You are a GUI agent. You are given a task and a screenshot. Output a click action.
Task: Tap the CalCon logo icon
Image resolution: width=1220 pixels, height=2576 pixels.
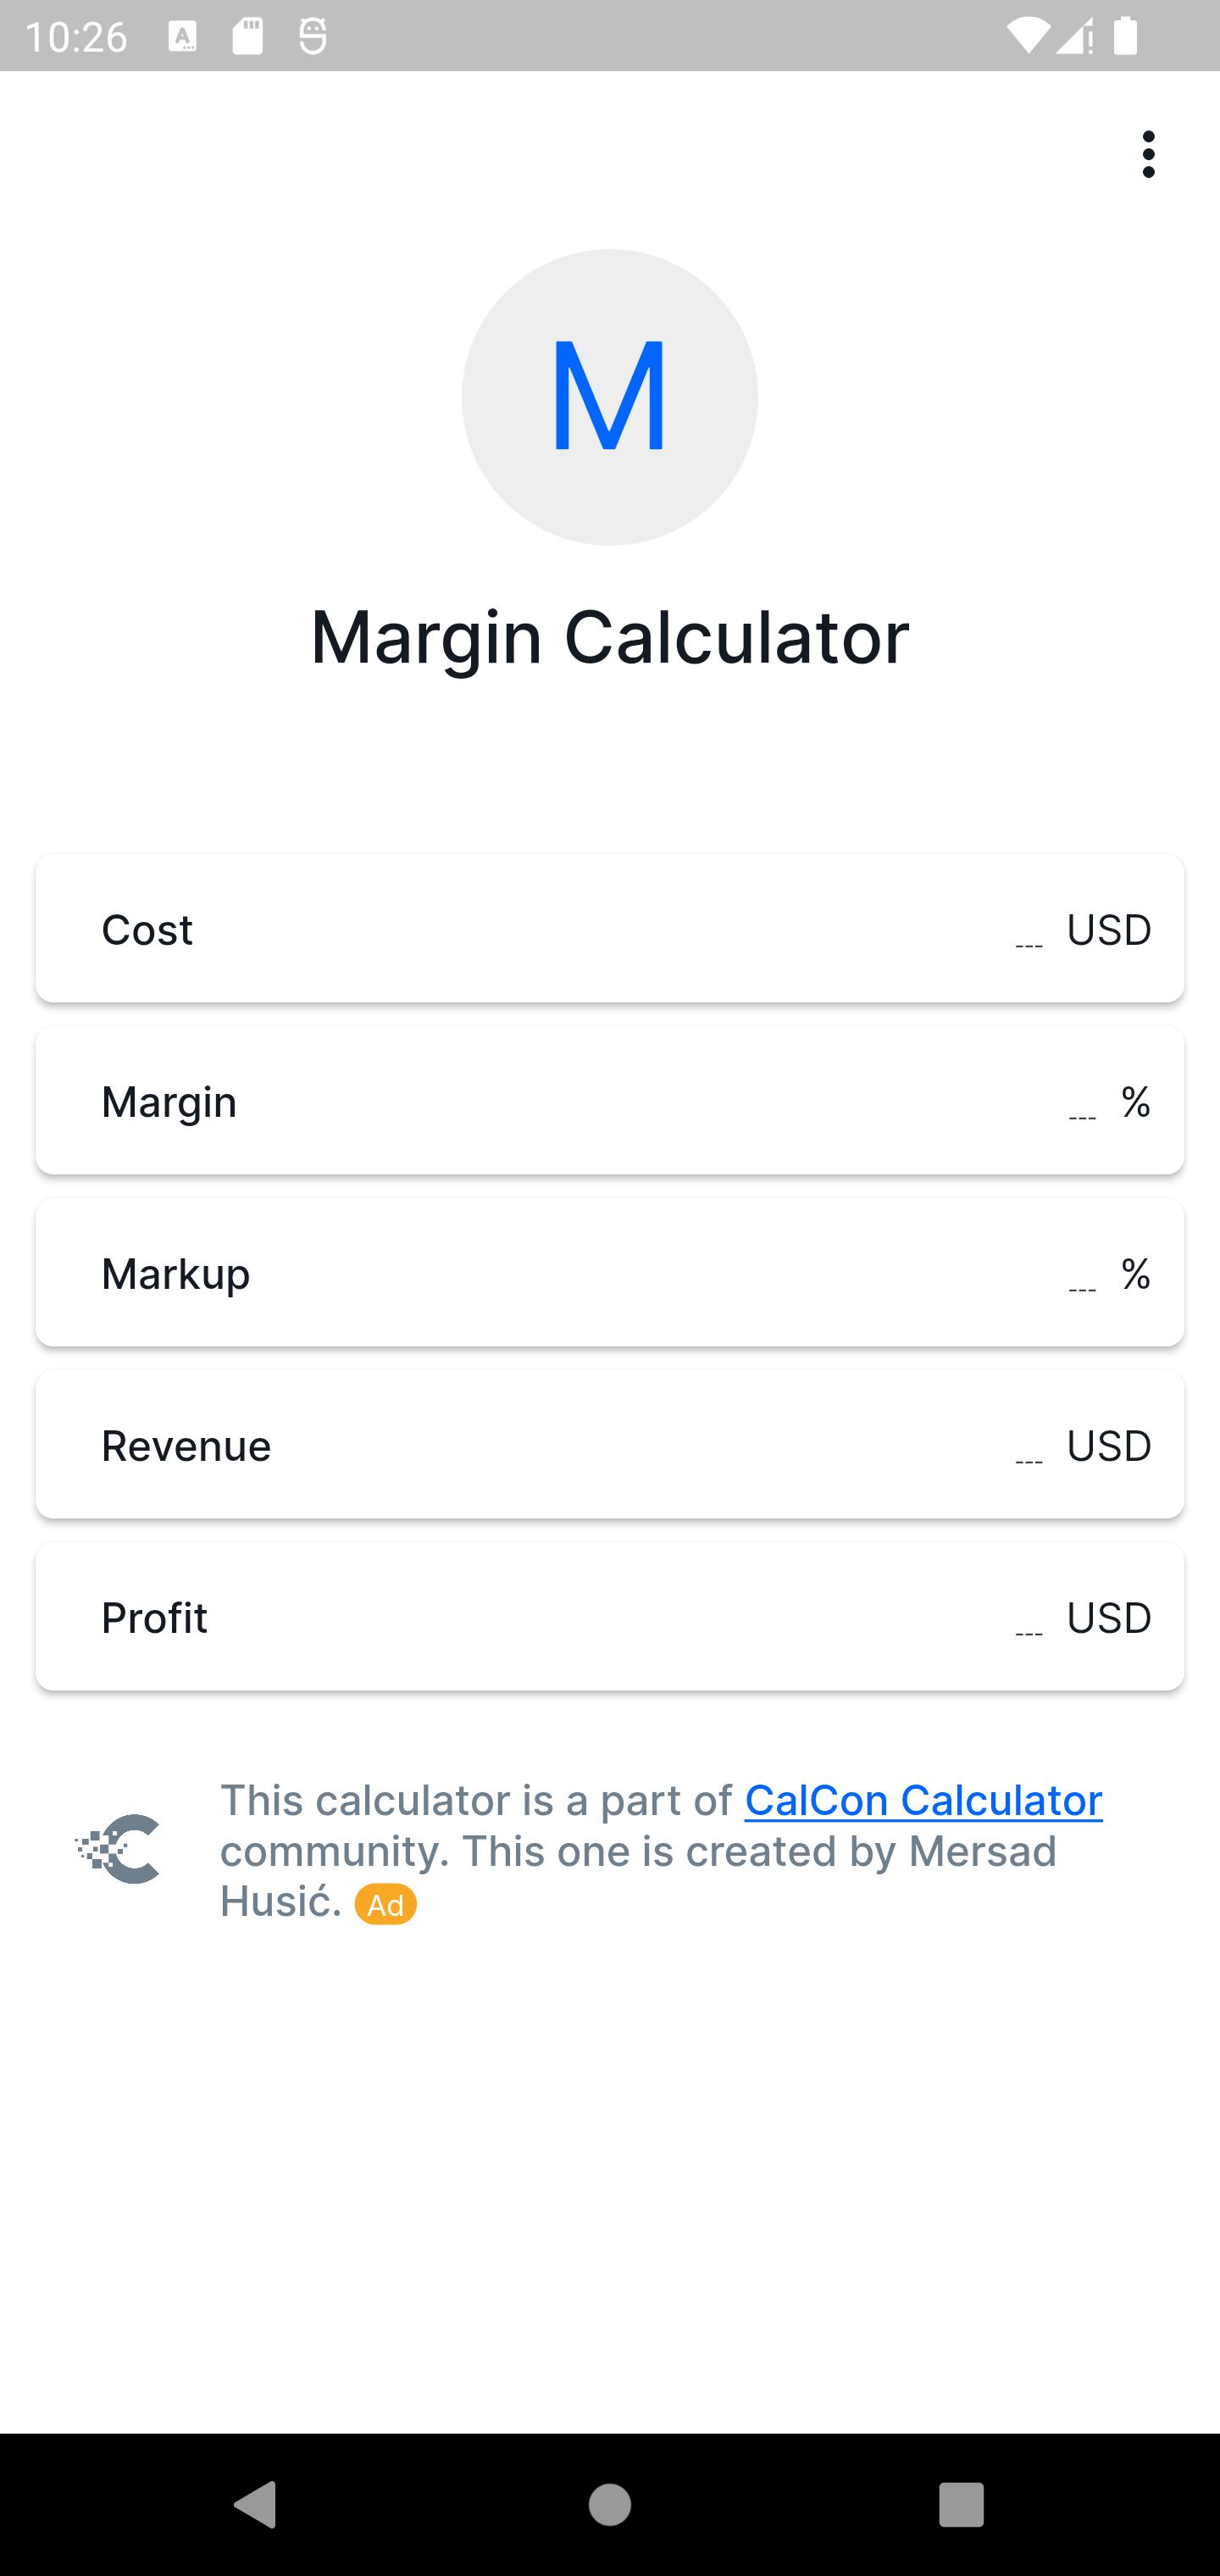118,1848
